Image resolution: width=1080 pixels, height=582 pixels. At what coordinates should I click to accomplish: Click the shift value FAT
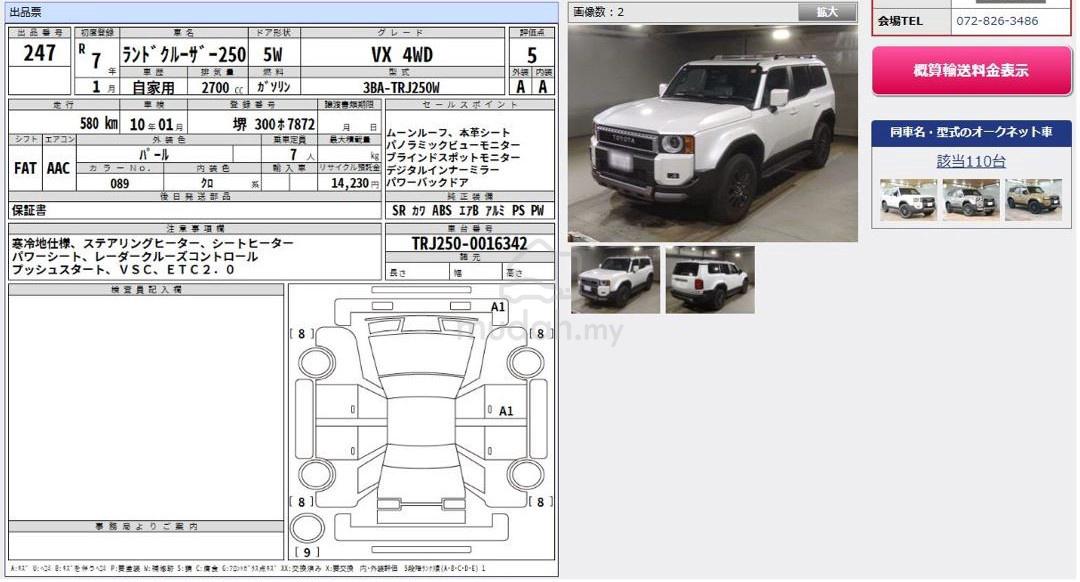pyautogui.click(x=25, y=168)
